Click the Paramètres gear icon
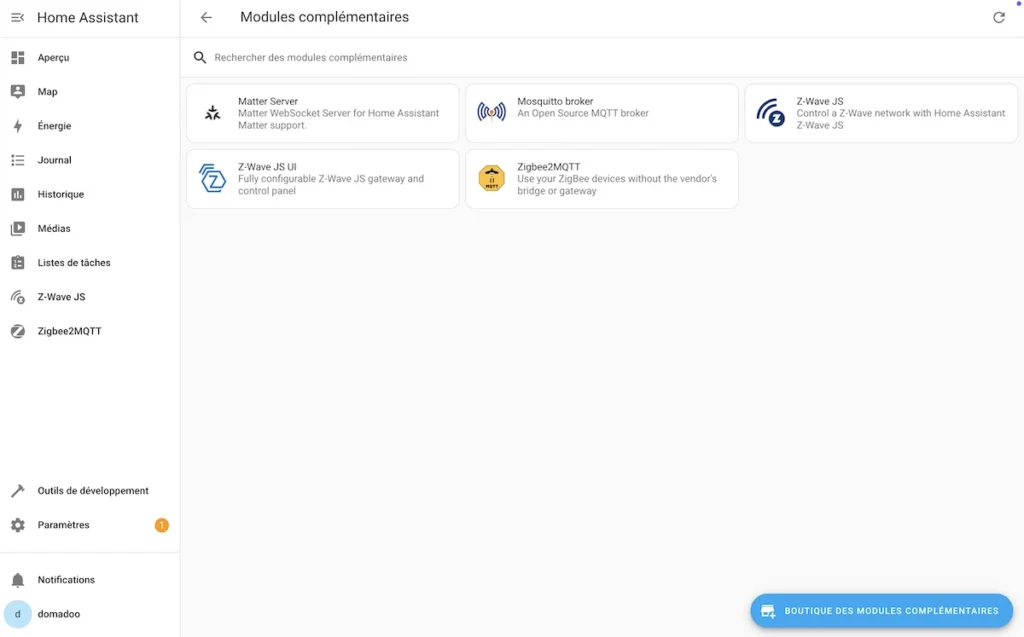 [18, 525]
